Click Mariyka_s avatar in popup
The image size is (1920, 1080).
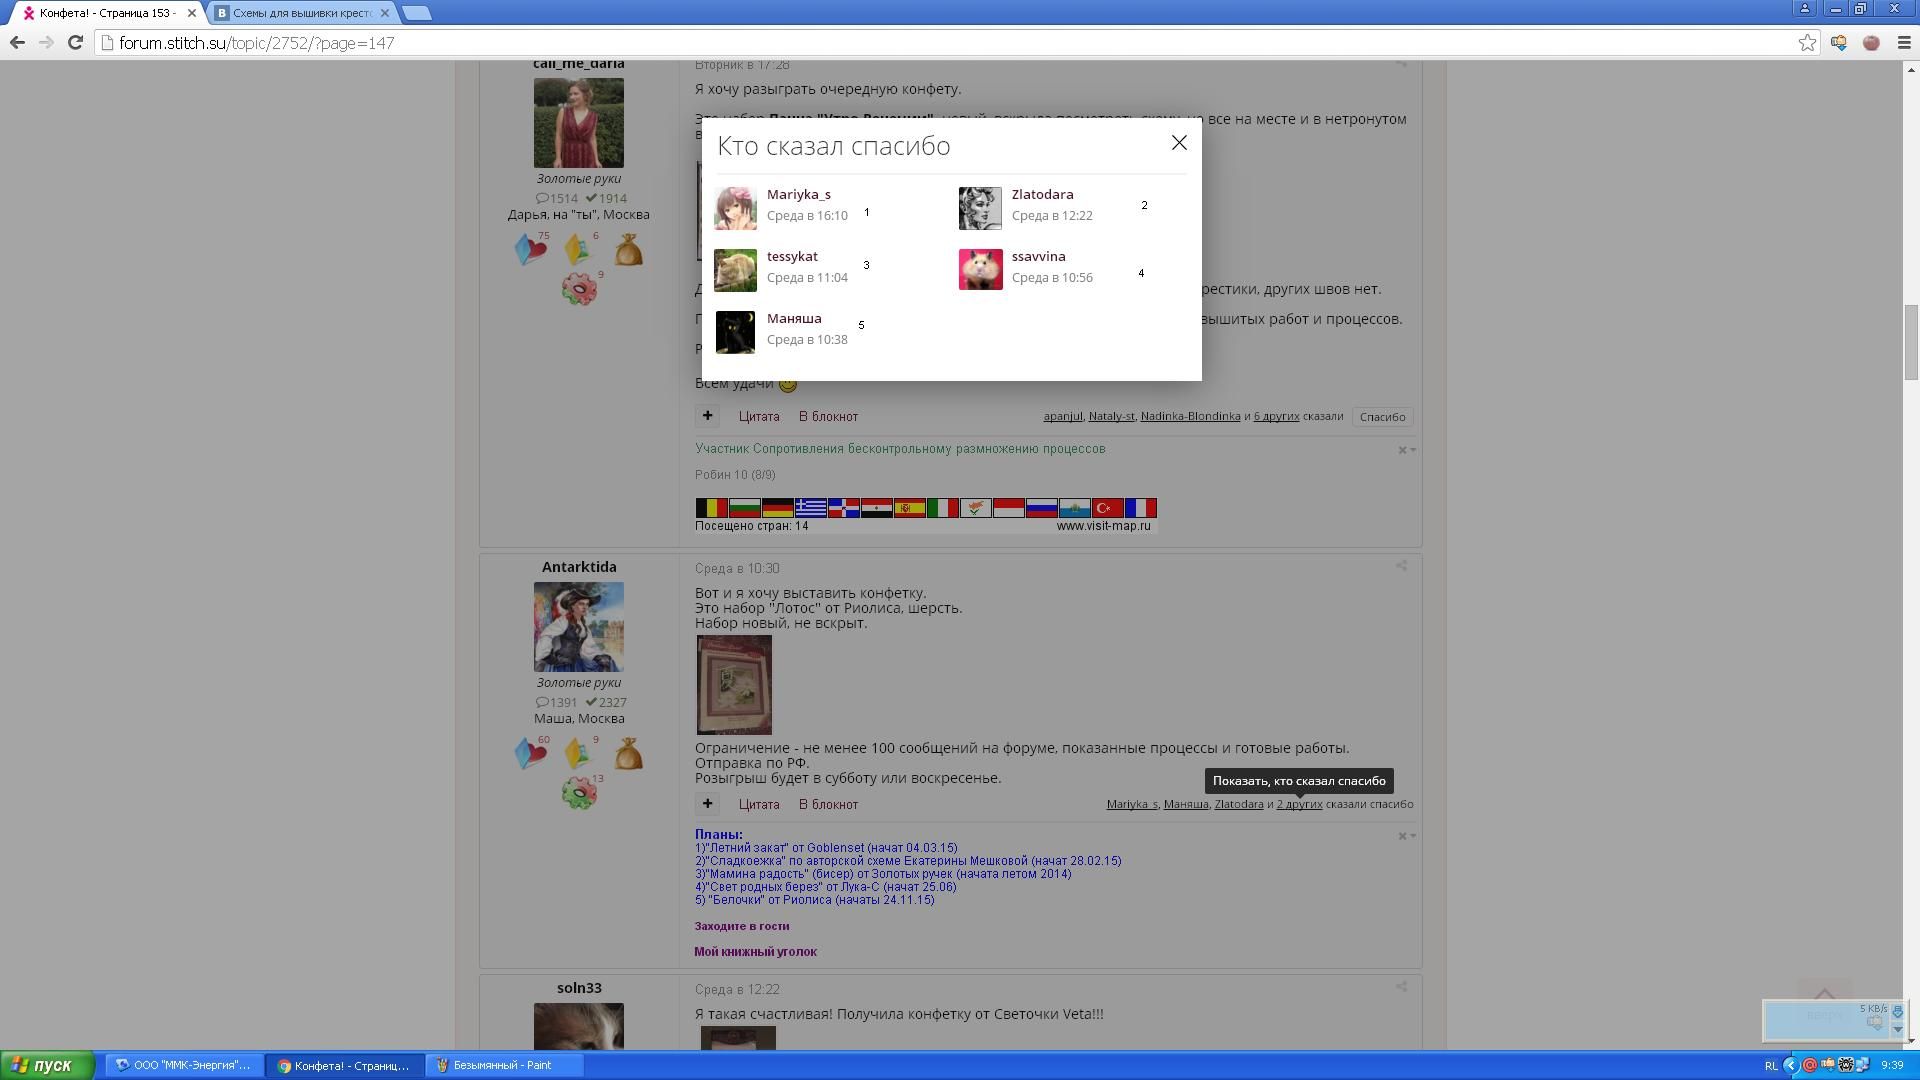[735, 207]
